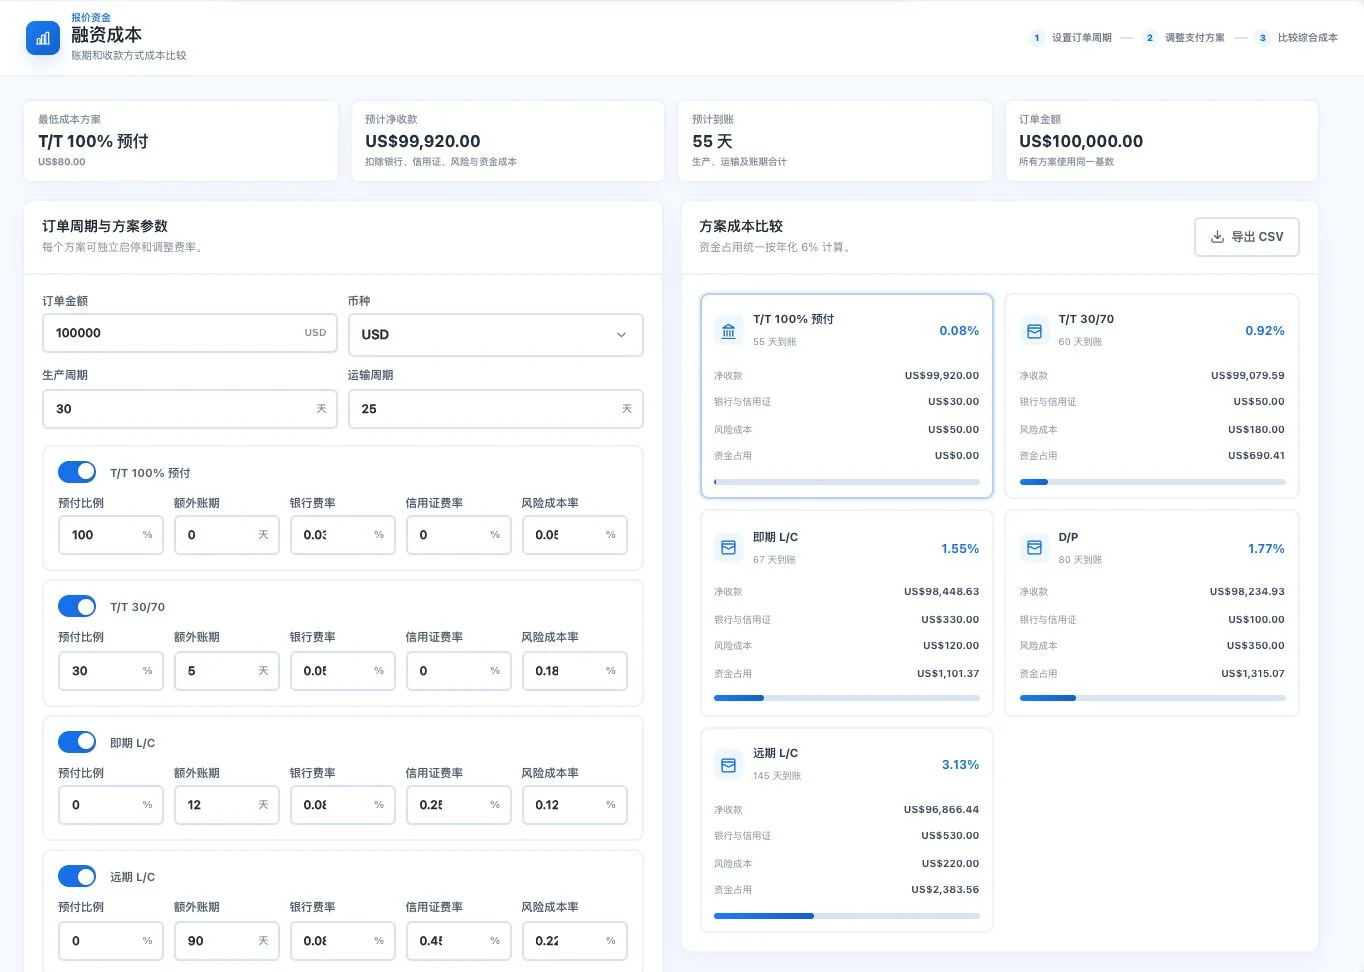Viewport: 1364px width, 972px height.
Task: Click 净收款 amount US$98,448.63
Action: [x=942, y=592]
